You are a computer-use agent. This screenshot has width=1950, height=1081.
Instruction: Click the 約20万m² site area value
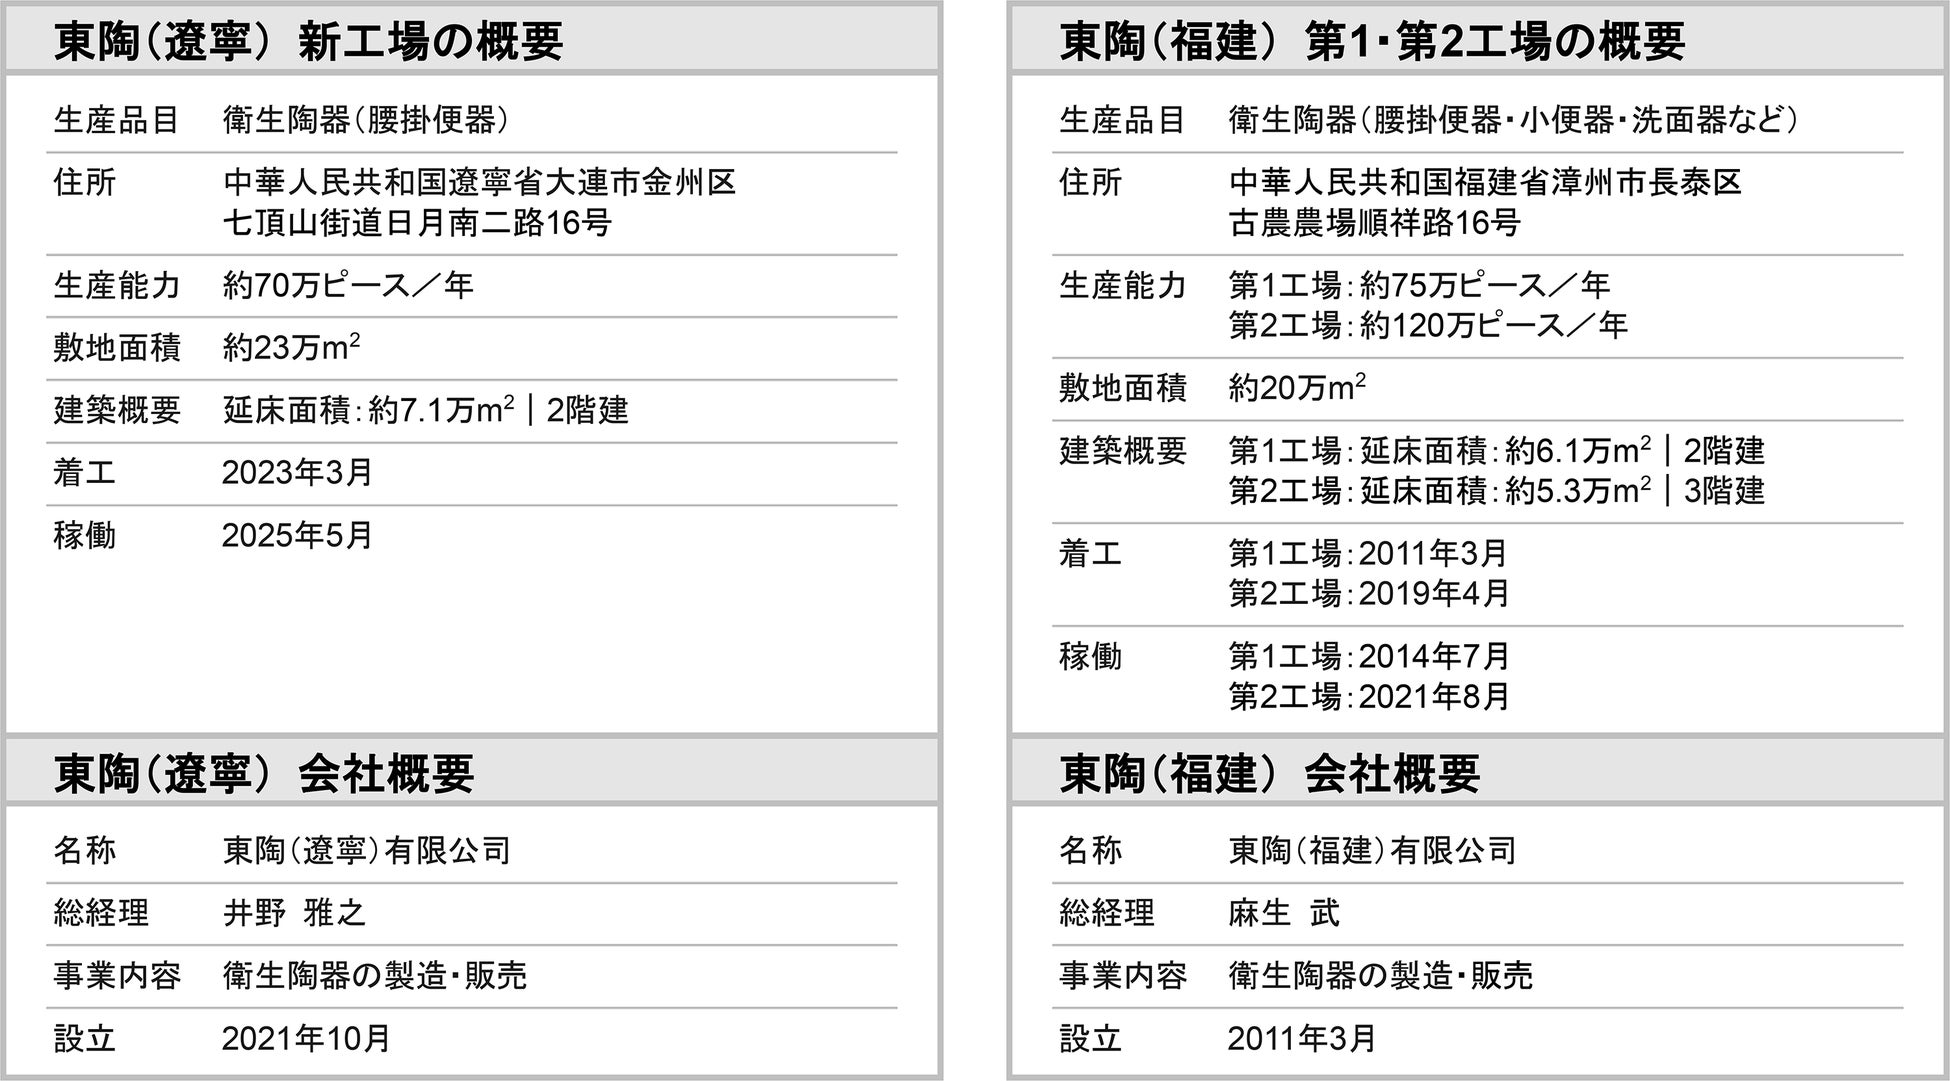coord(1297,388)
